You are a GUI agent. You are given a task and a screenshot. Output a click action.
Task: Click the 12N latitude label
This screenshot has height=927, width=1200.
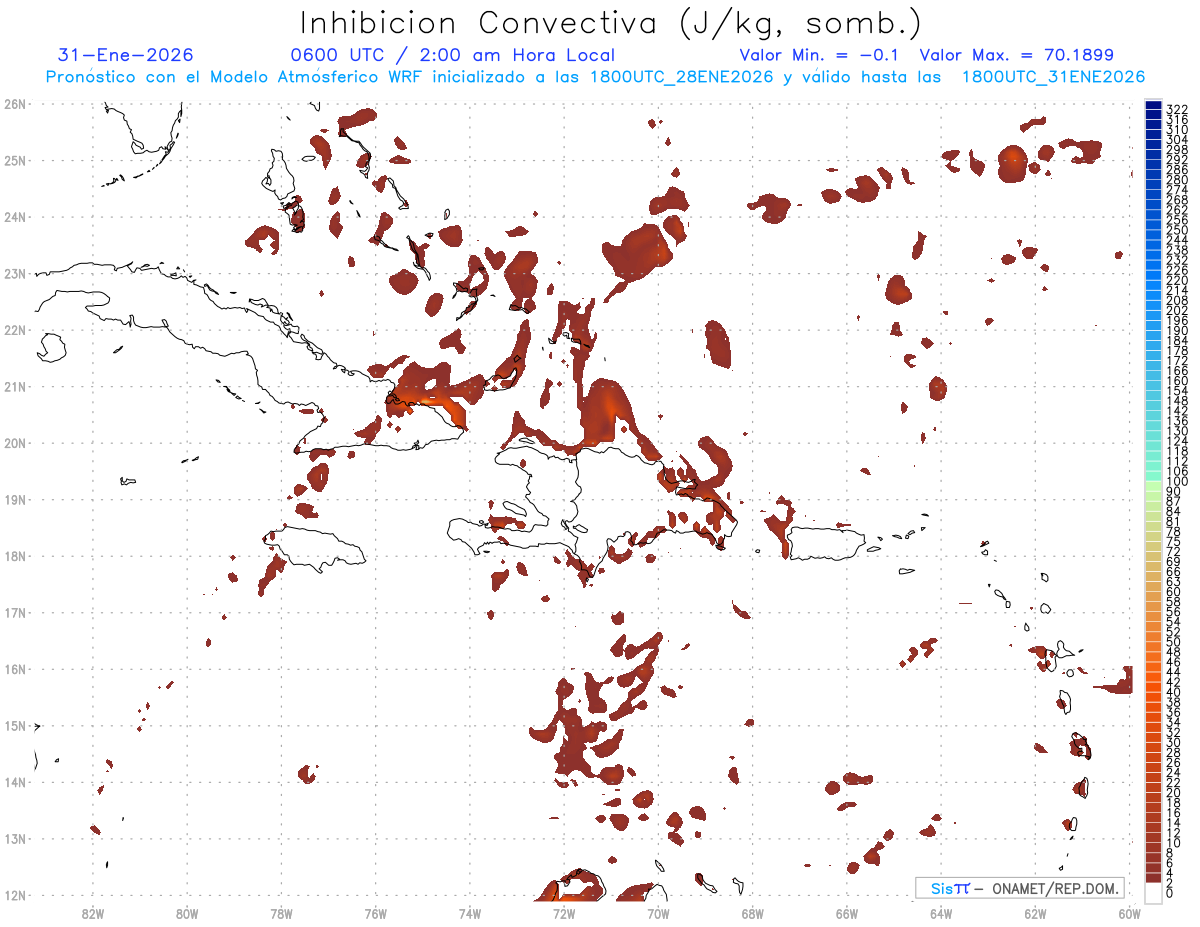click(15, 895)
